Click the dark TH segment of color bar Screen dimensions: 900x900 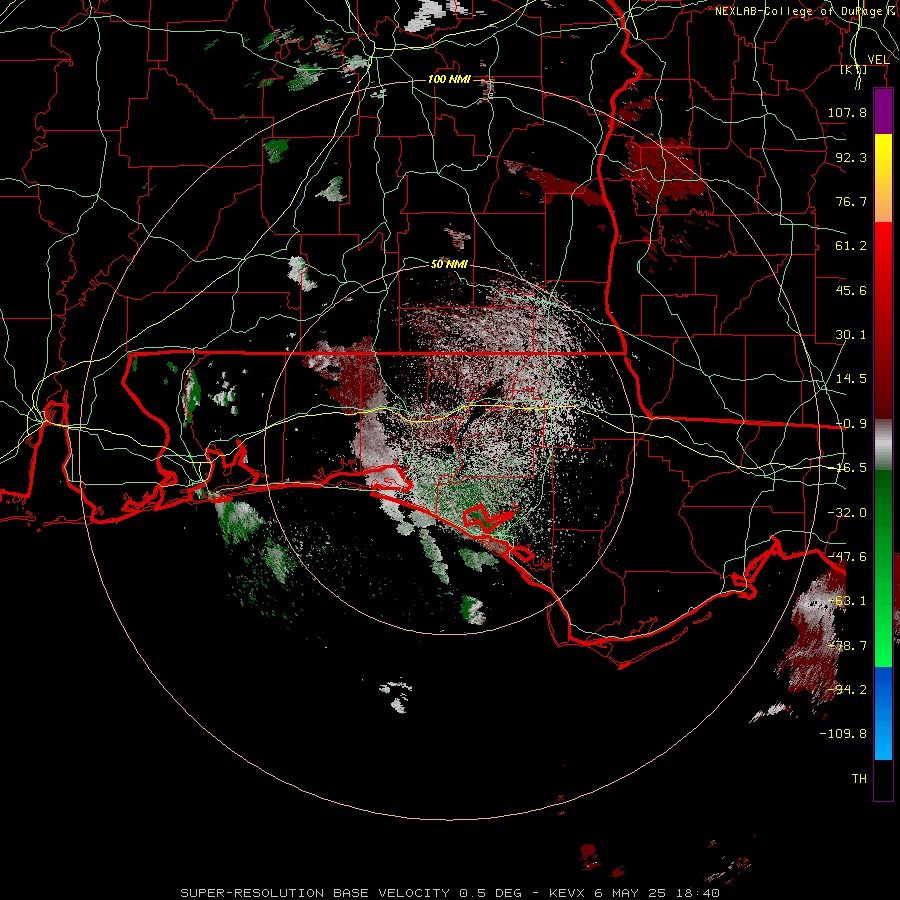tap(883, 779)
